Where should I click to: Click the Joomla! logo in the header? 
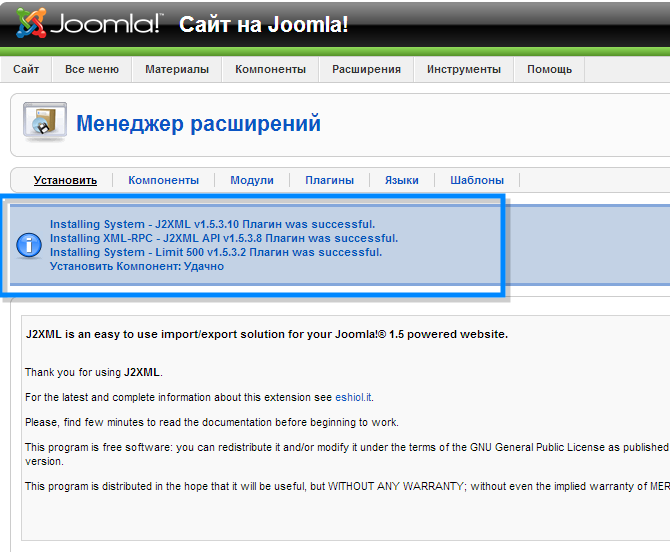(88, 23)
